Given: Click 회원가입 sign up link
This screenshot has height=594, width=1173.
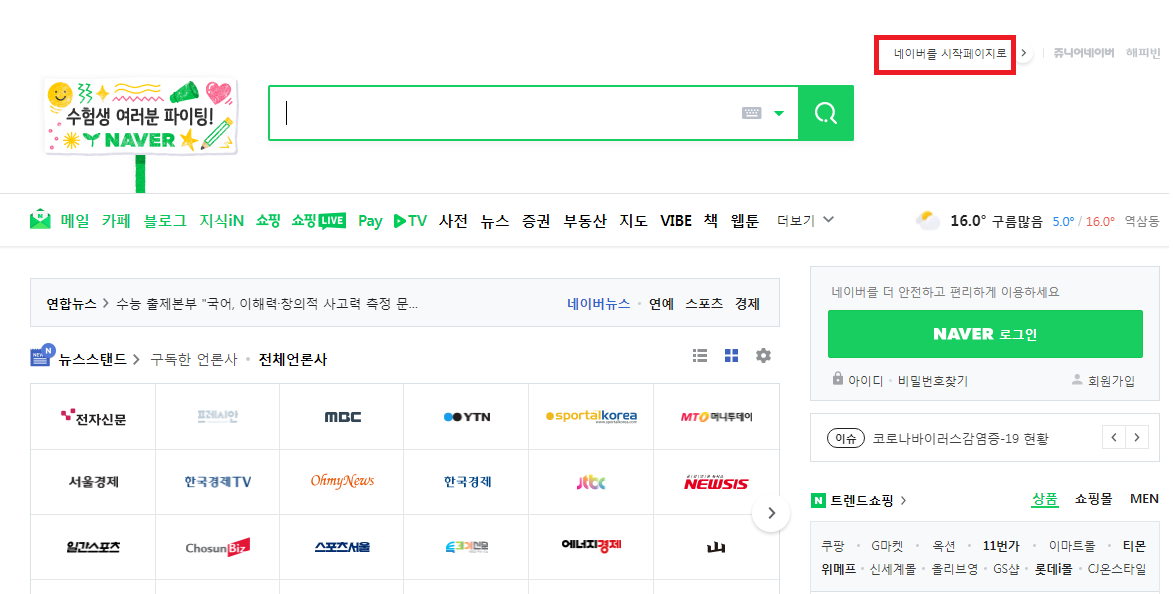Looking at the screenshot, I should click(x=1103, y=381).
